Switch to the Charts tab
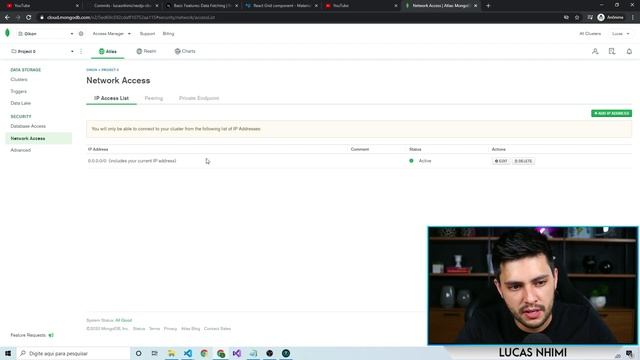Viewport: 640px width, 360px height. (x=185, y=51)
